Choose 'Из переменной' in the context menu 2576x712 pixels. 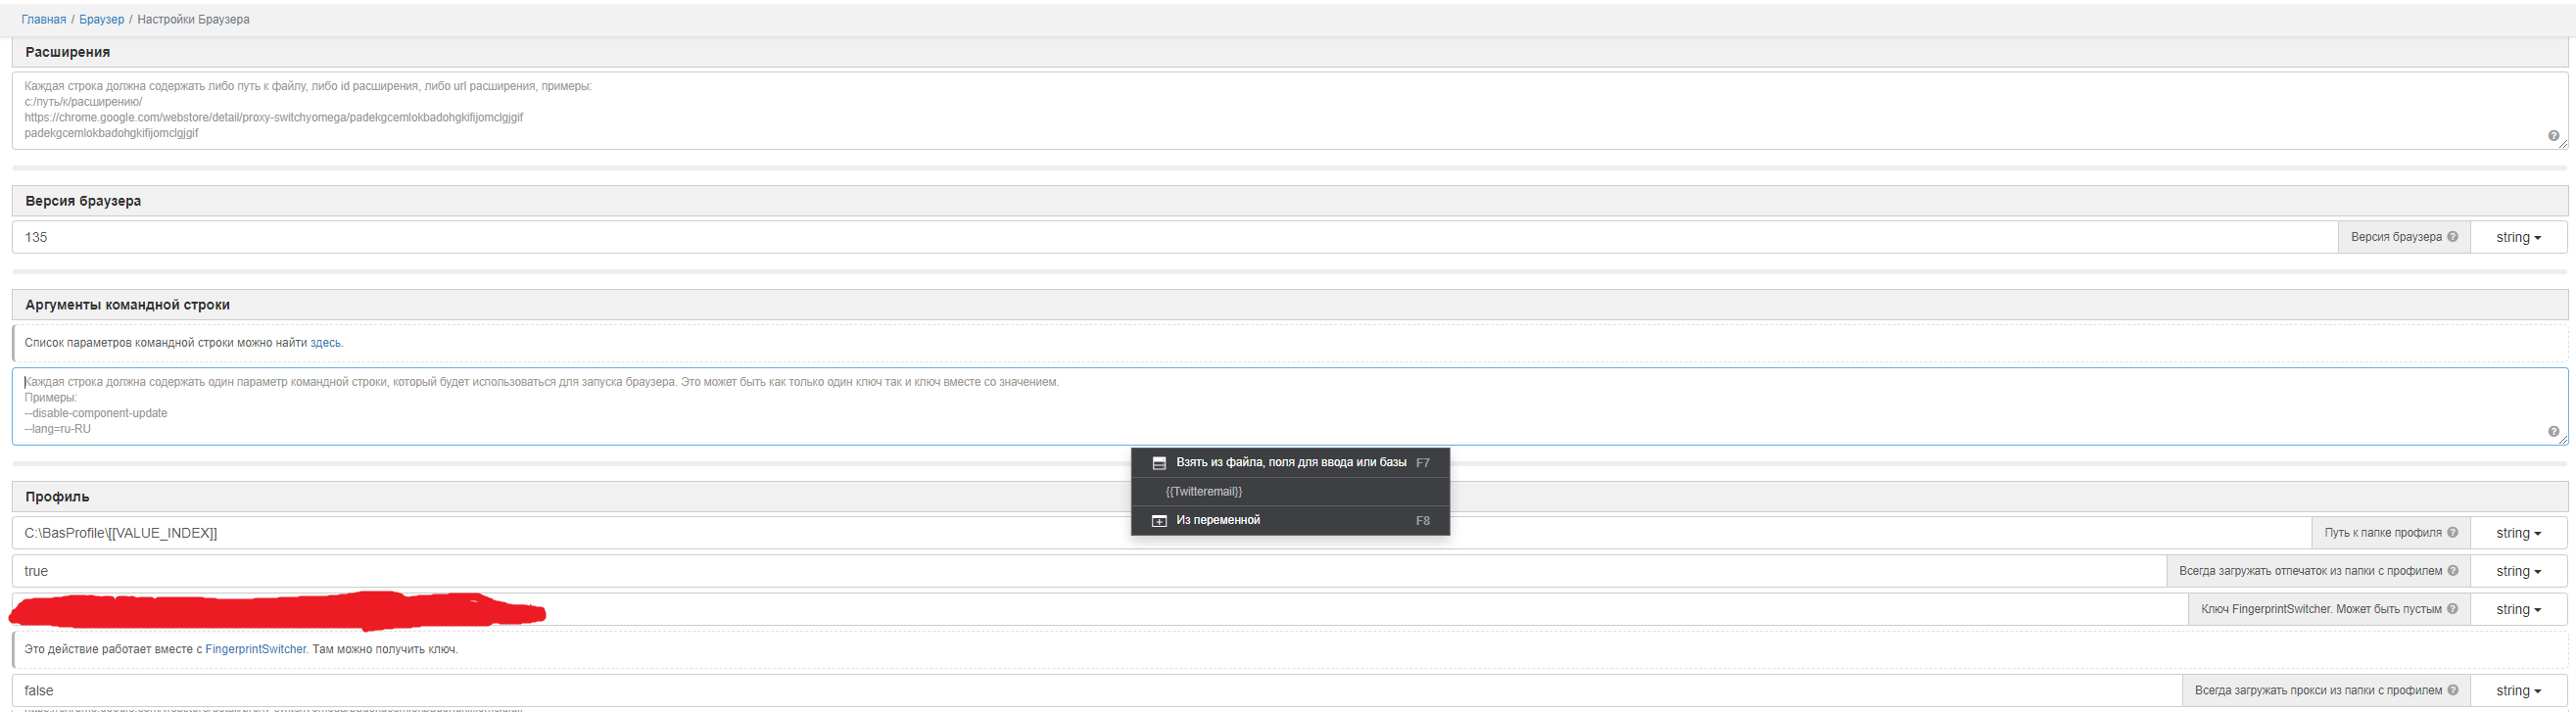(1218, 520)
